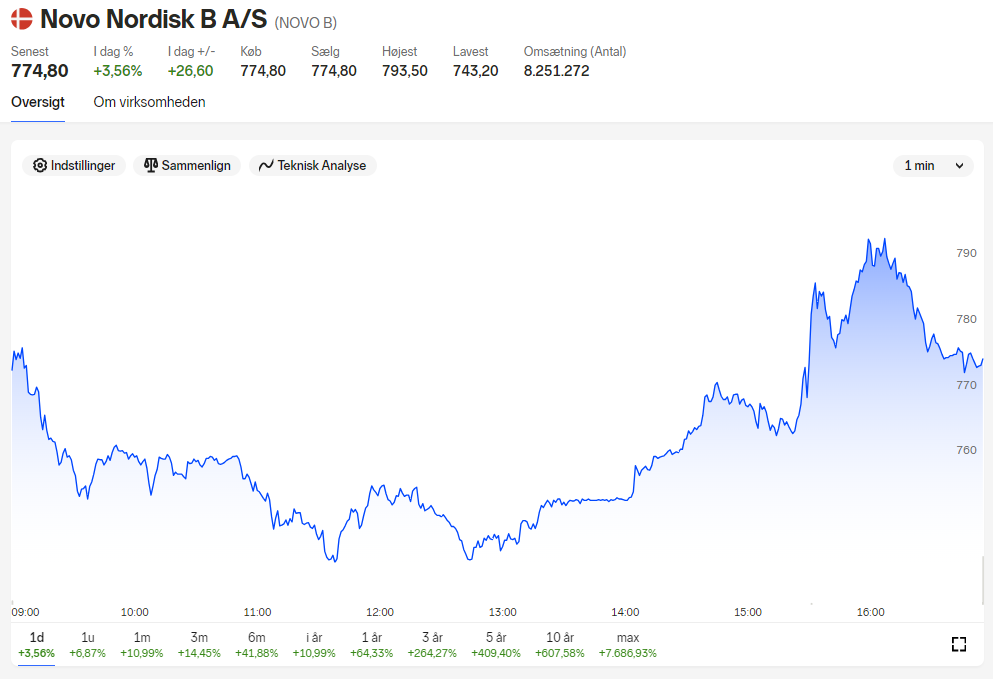Click the chevron arrow on interval selector

tap(959, 166)
